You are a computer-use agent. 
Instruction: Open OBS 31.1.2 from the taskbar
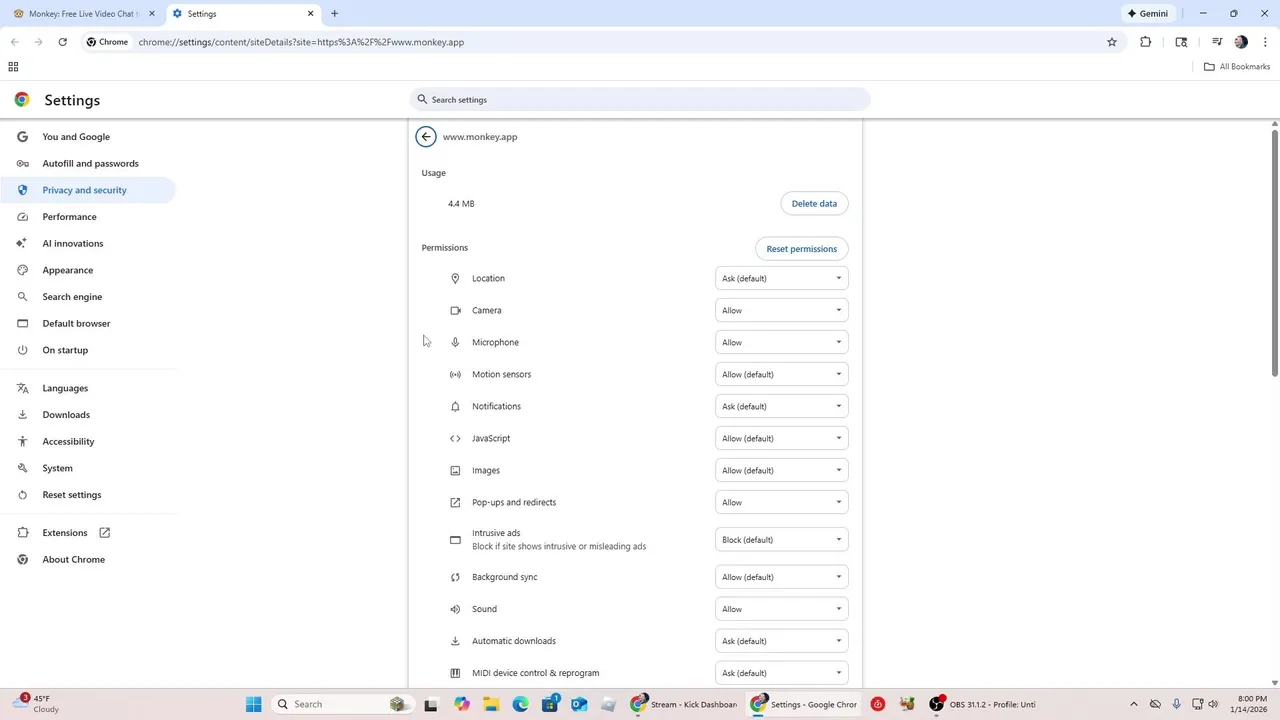(x=983, y=704)
